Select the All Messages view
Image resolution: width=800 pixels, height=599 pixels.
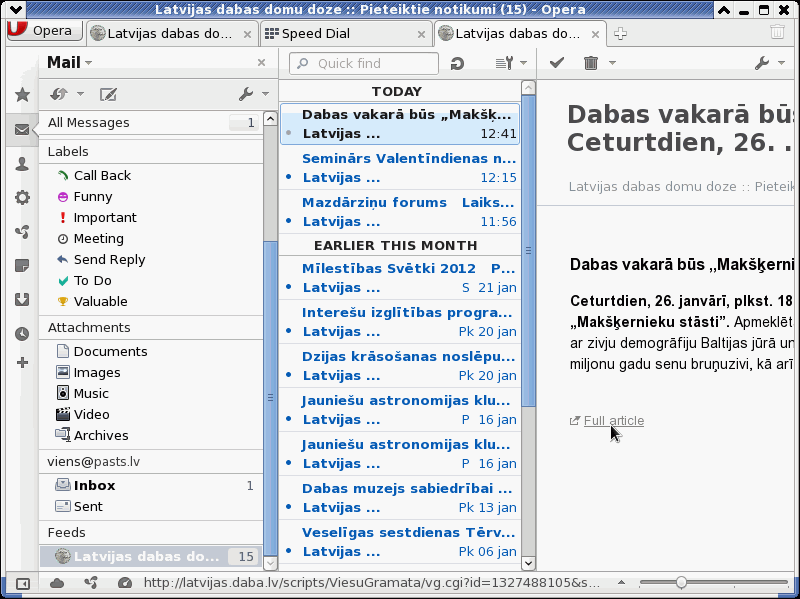pyautogui.click(x=151, y=122)
